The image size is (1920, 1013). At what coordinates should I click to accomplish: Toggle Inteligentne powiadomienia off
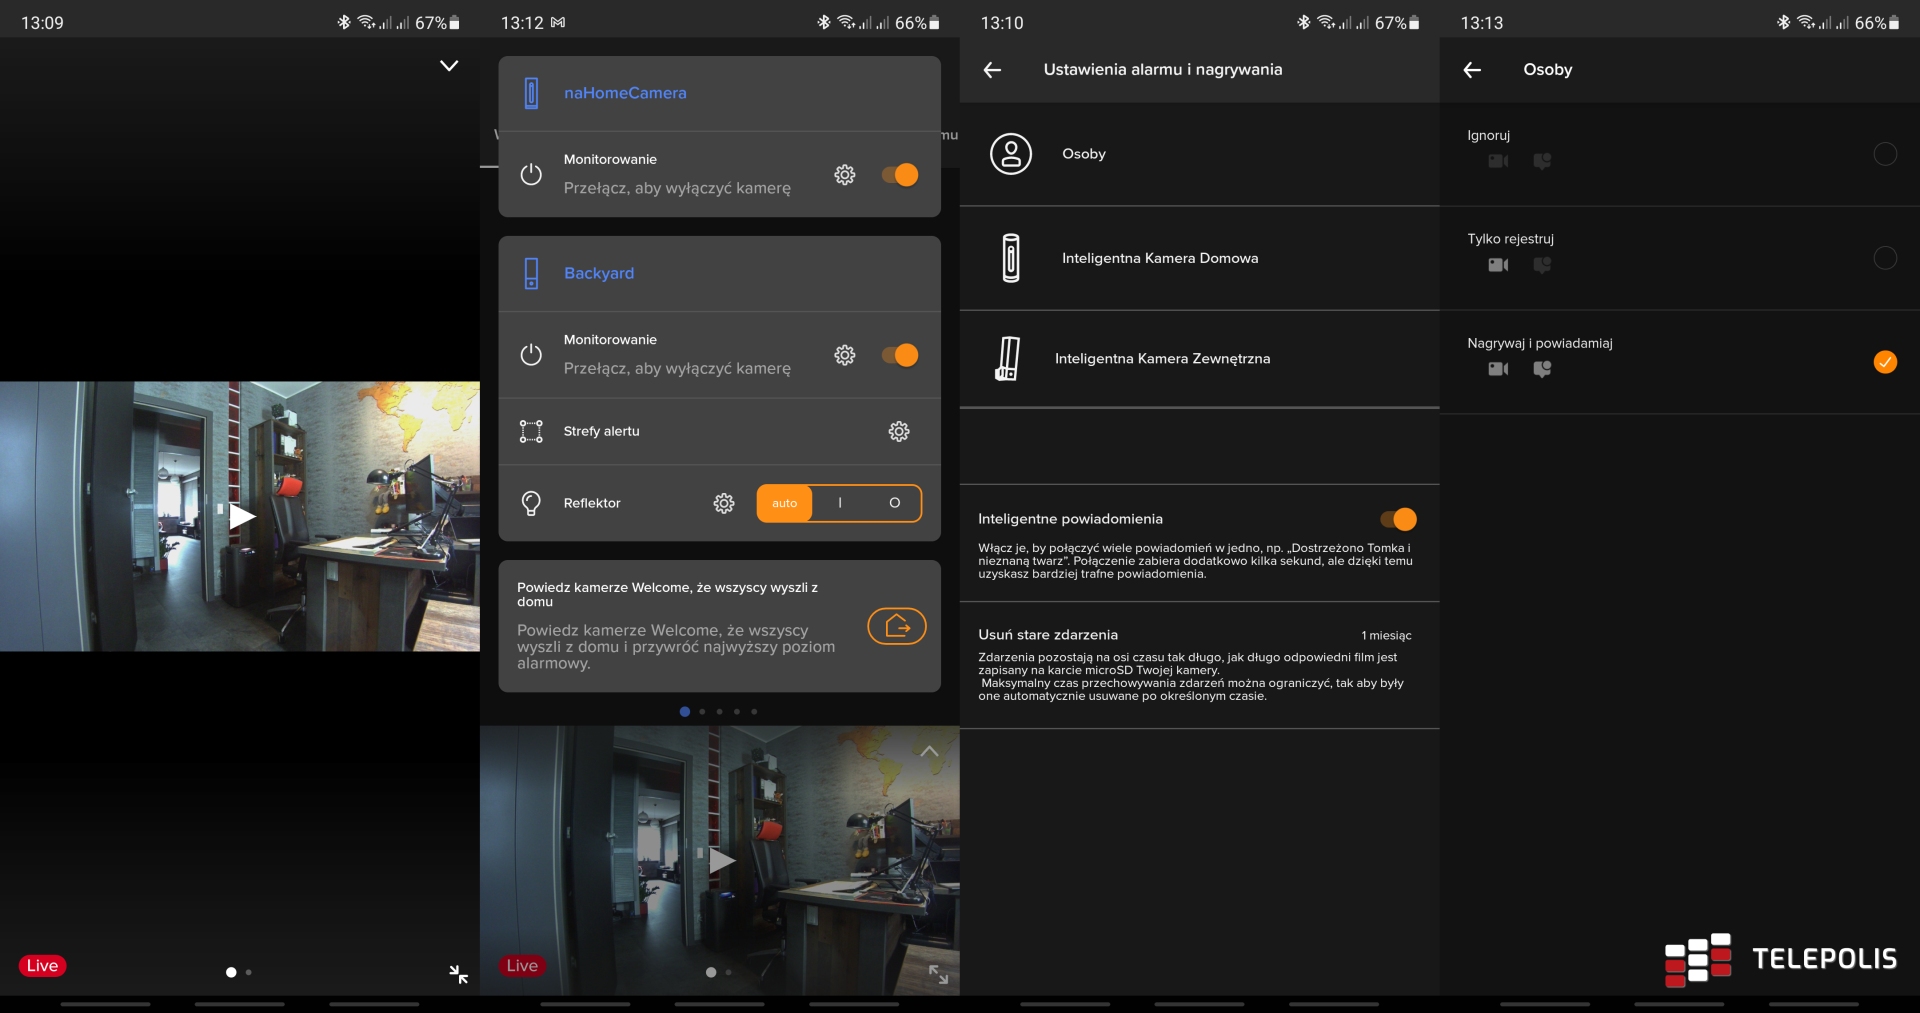click(1398, 519)
